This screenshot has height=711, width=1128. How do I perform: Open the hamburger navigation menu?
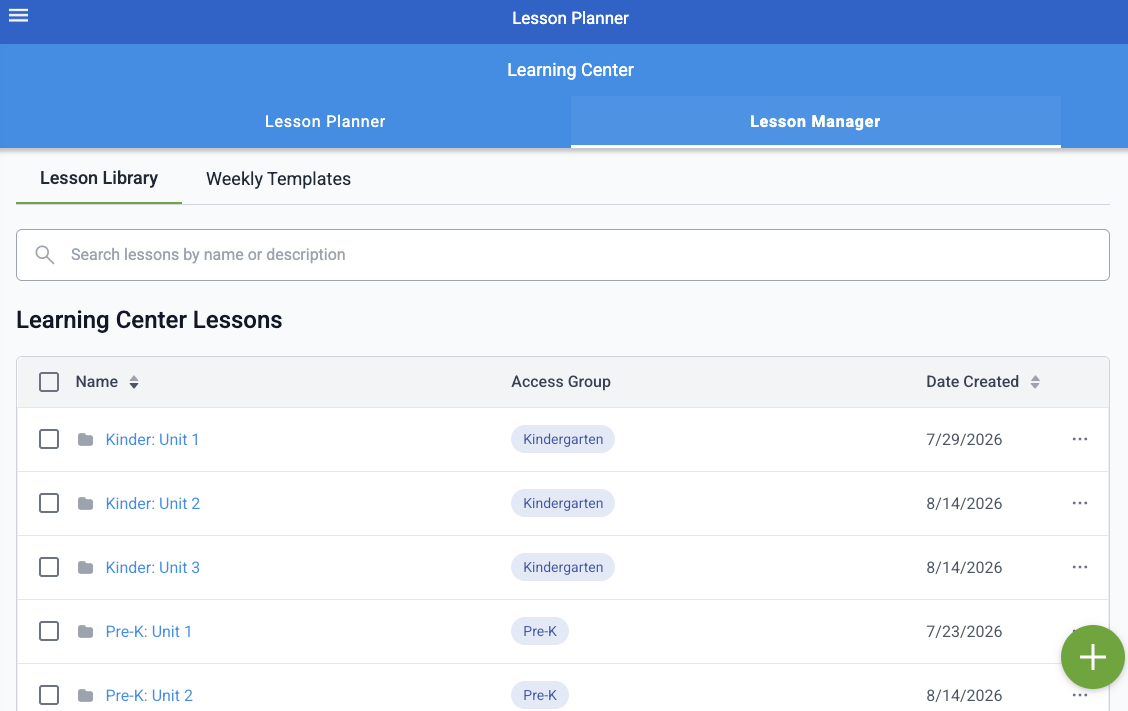coord(18,15)
